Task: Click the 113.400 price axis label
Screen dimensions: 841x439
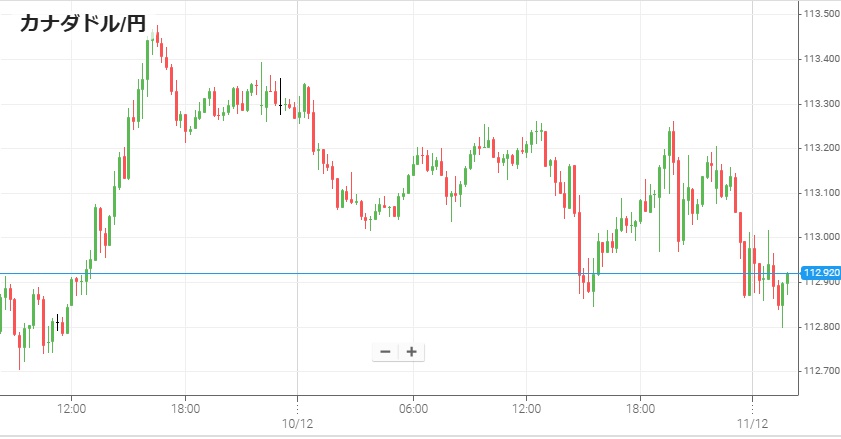Action: 820,59
